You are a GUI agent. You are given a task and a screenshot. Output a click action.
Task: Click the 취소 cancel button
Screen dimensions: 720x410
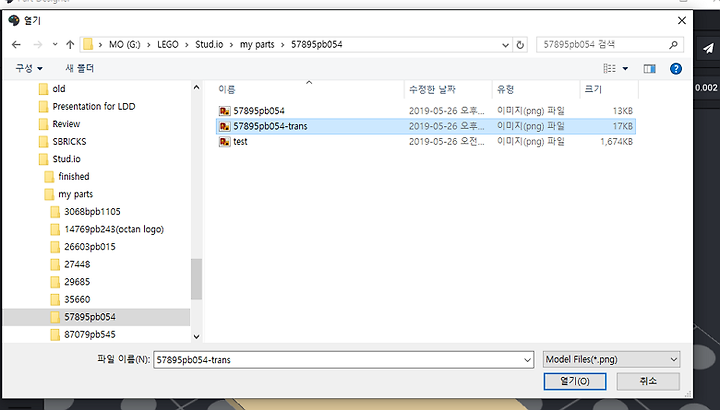(x=648, y=381)
